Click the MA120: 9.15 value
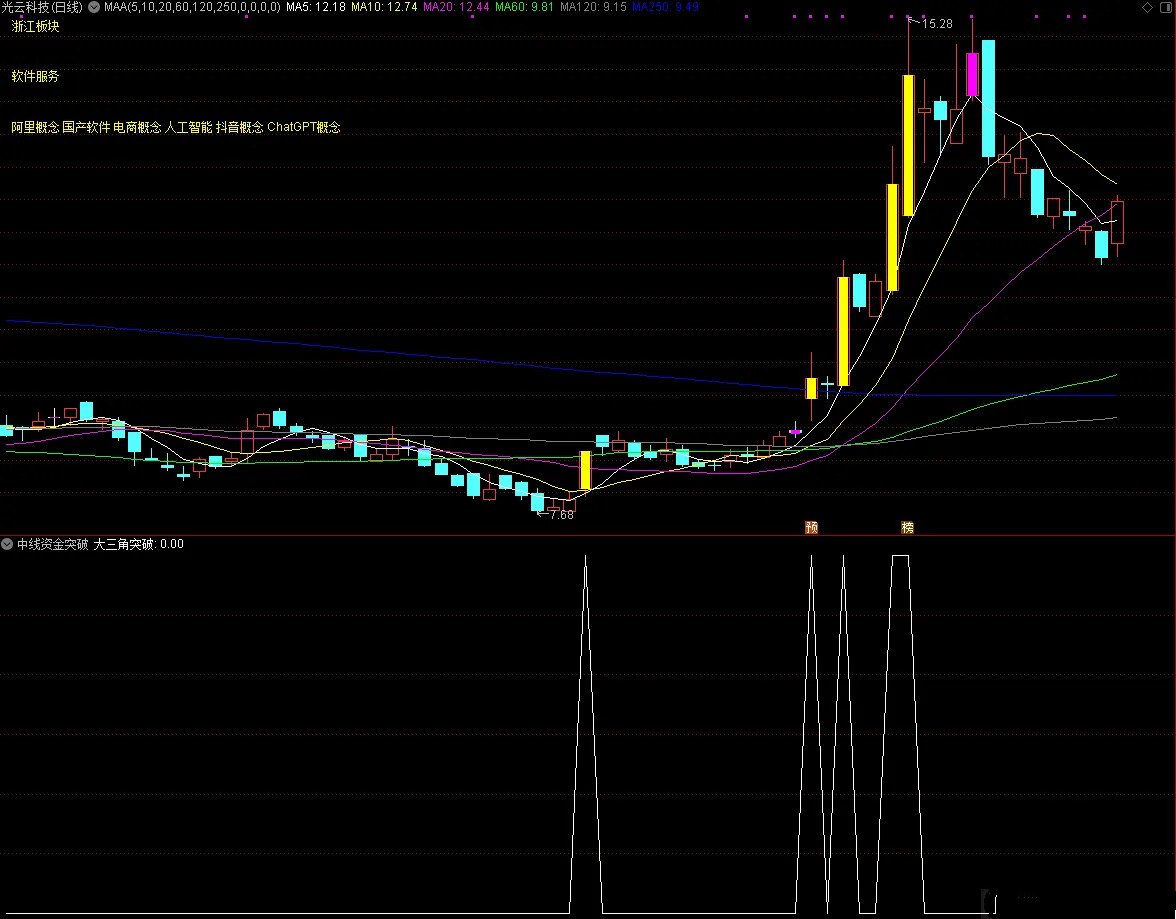Screen dimensions: 1176x919 [x=593, y=7]
